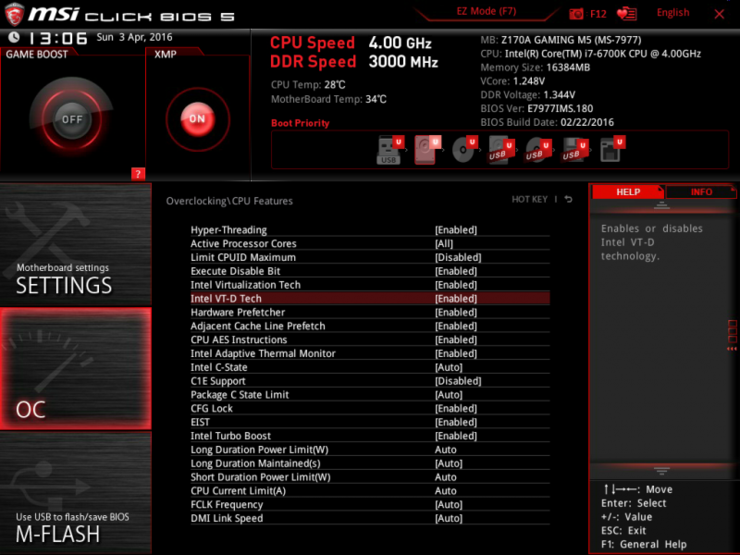Image resolution: width=740 pixels, height=555 pixels.
Task: Open Active Processor Cores [All] value
Action: (444, 244)
